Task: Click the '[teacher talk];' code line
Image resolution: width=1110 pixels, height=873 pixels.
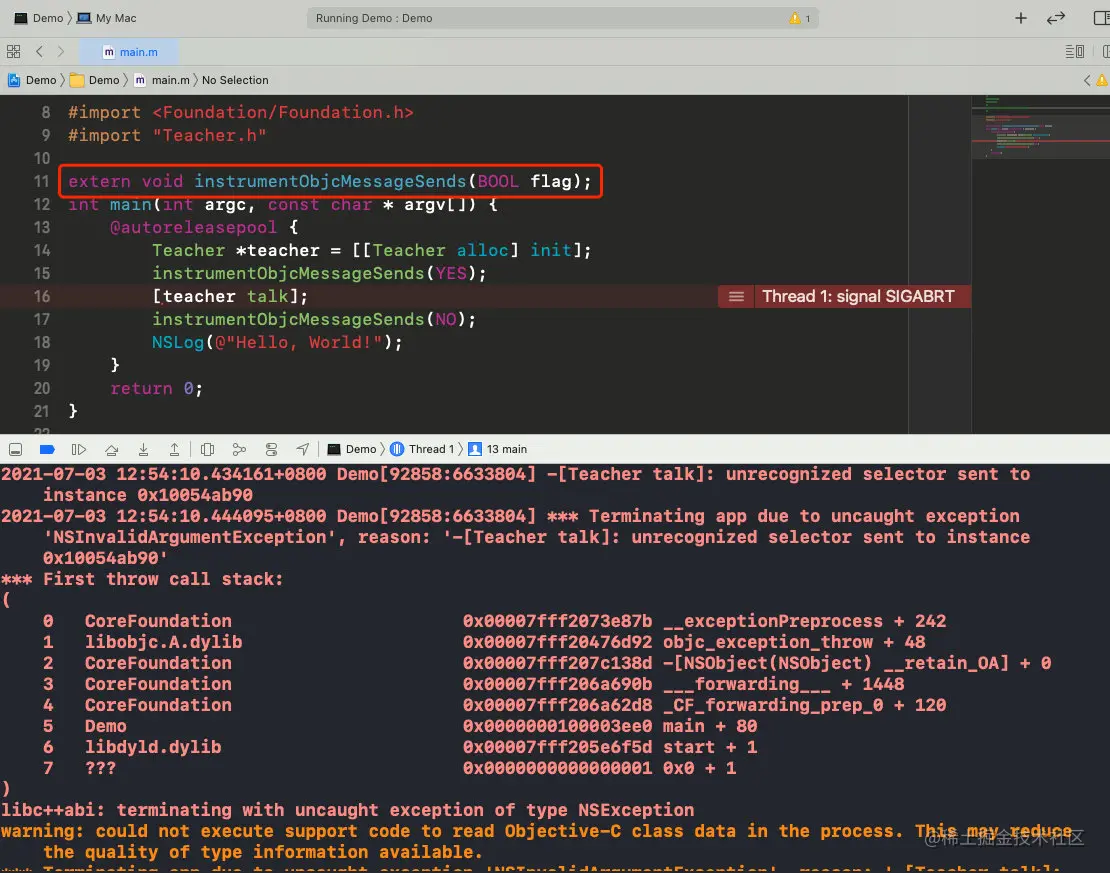Action: click(230, 297)
